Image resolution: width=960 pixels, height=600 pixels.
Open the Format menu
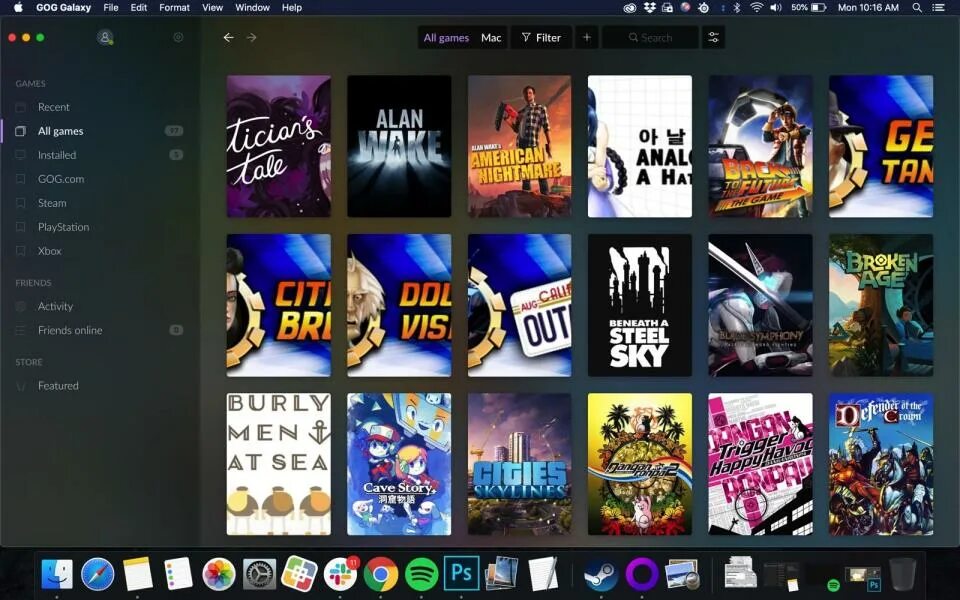pos(174,7)
